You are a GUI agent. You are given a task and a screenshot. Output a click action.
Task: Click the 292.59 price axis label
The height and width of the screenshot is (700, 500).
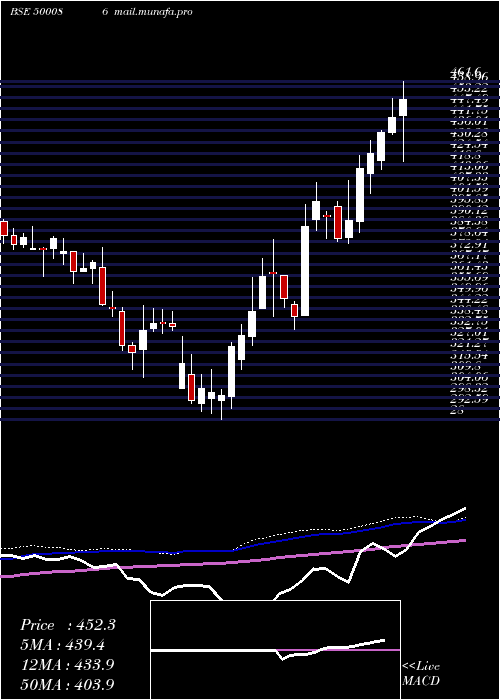469,400
